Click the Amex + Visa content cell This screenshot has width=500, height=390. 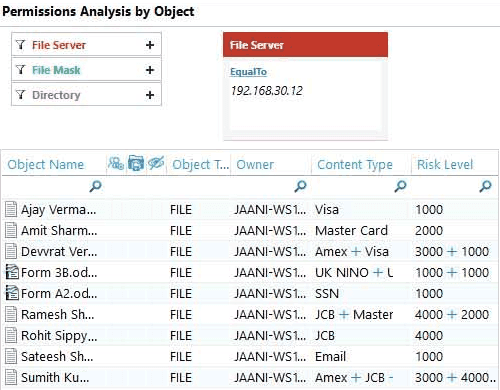click(x=352, y=252)
